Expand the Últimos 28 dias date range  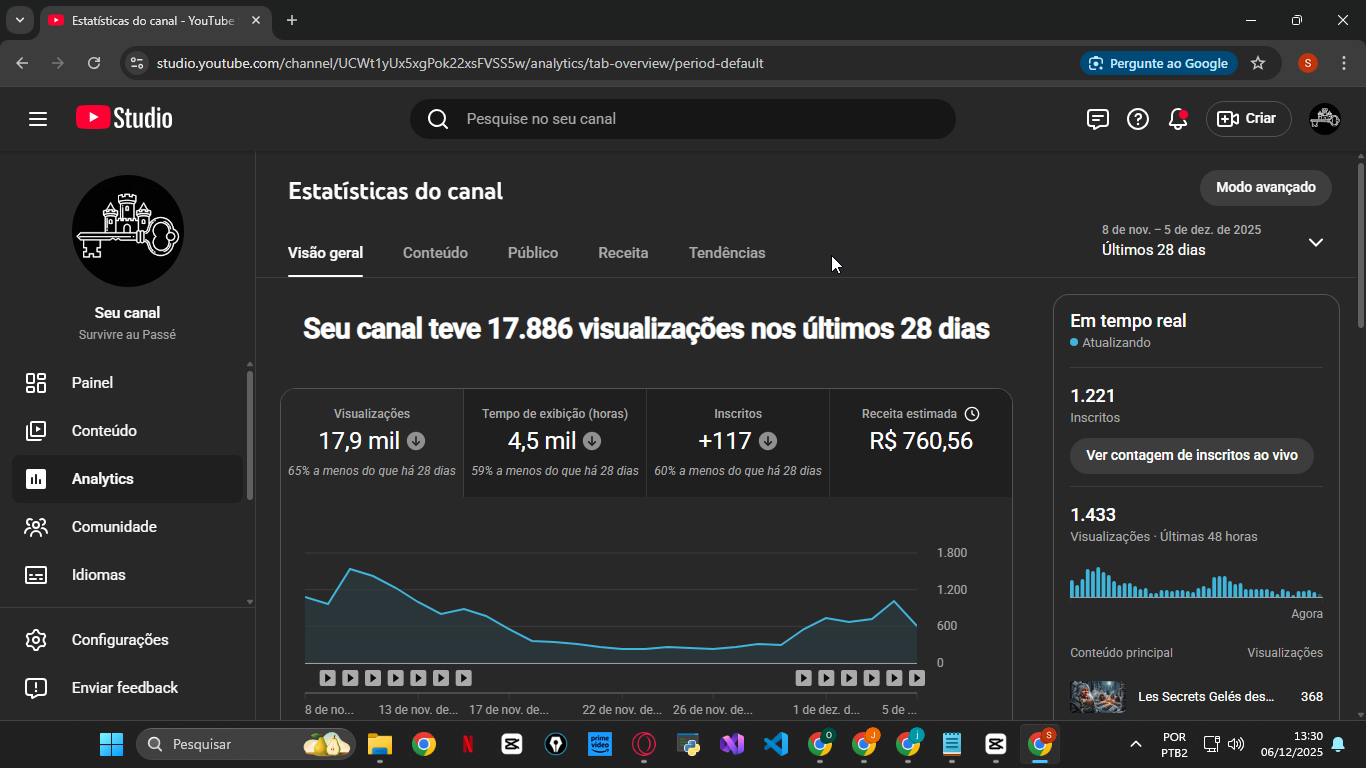coord(1315,242)
